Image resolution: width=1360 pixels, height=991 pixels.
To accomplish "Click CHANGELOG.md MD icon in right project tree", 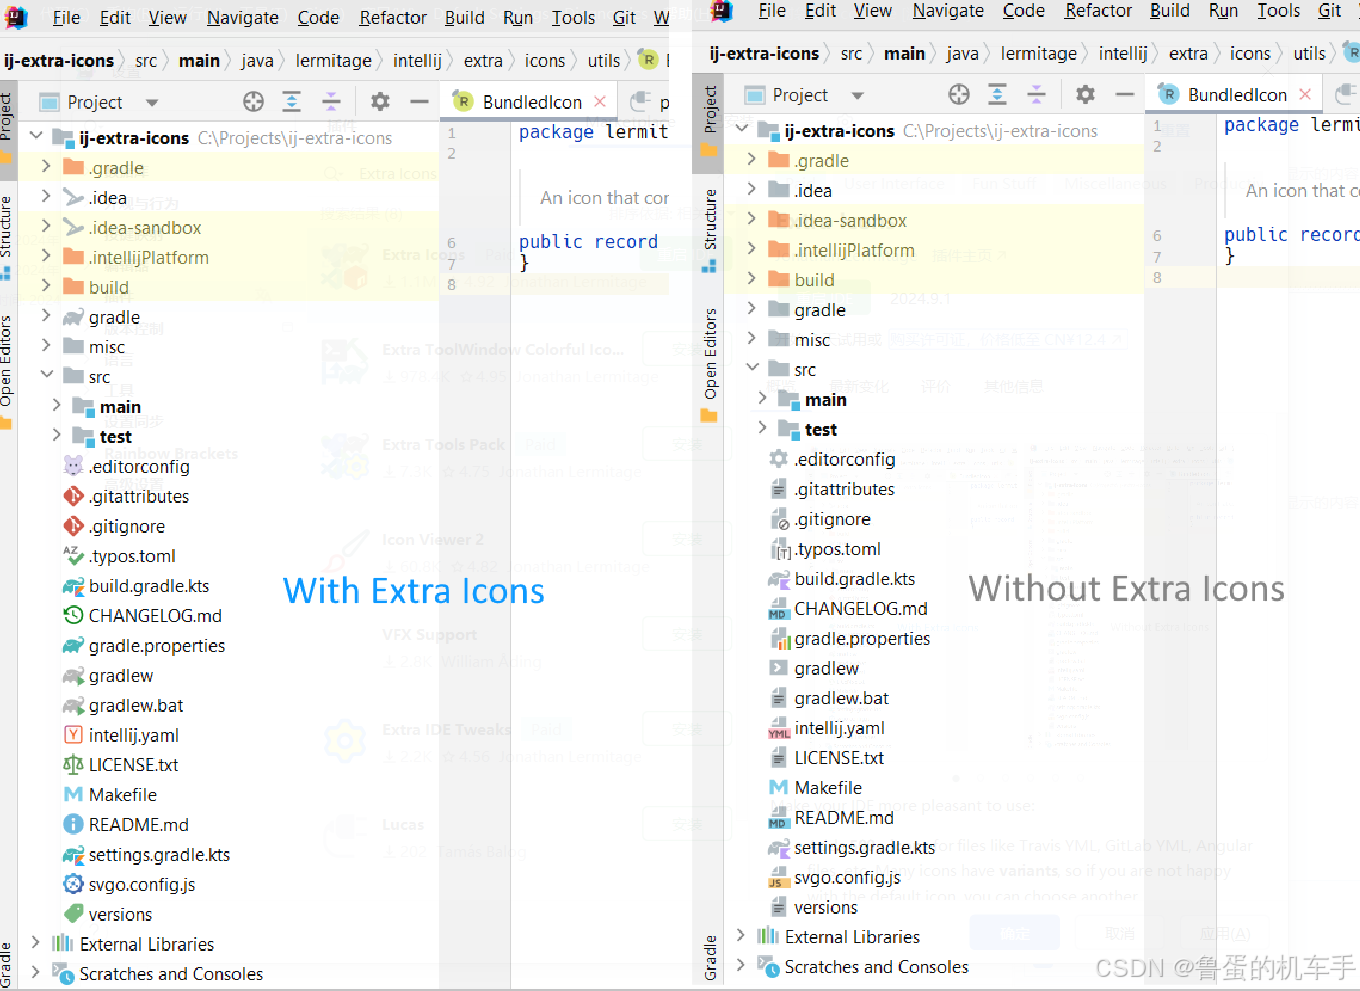I will coord(779,609).
